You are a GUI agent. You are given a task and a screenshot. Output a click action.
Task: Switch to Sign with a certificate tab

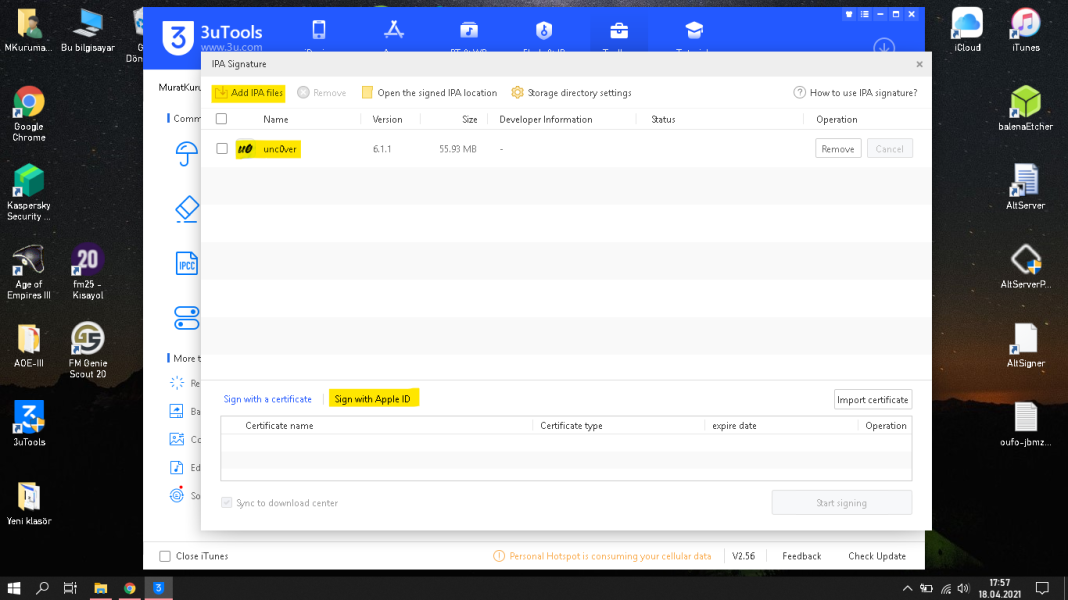pyautogui.click(x=267, y=399)
